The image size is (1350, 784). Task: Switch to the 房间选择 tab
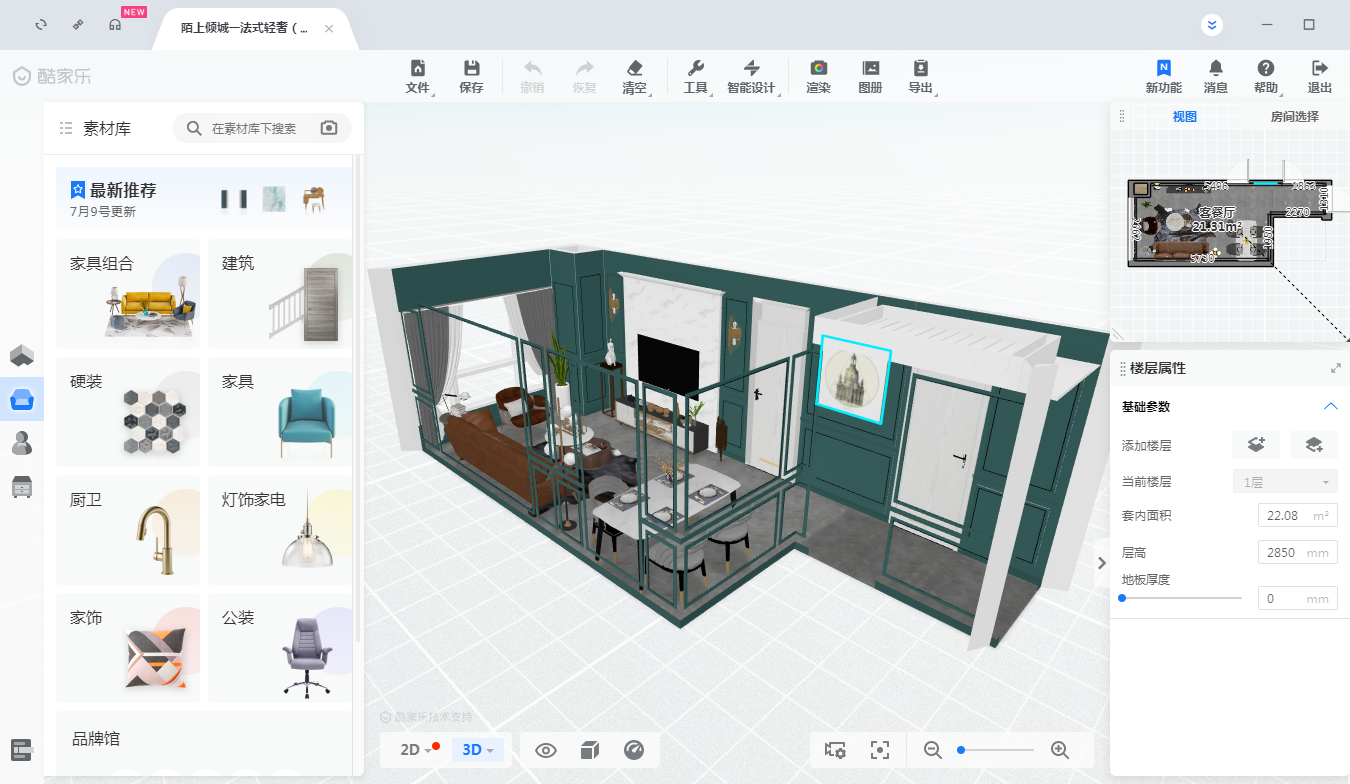(x=1294, y=116)
